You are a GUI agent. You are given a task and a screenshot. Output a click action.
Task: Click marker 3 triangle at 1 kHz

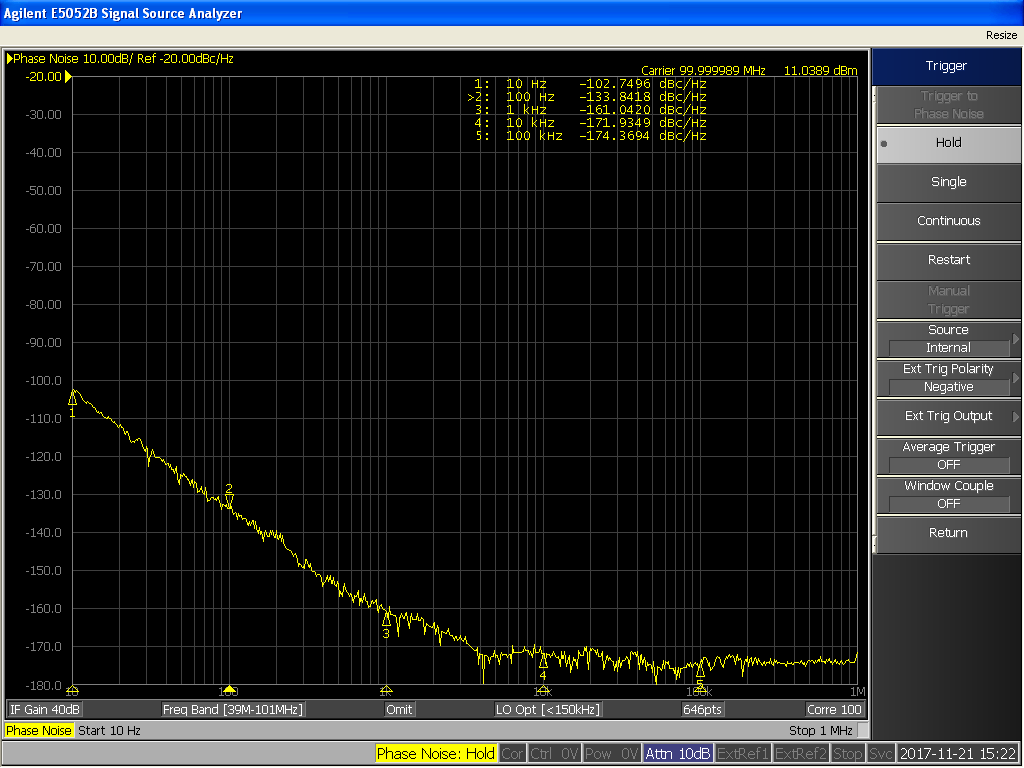click(x=386, y=619)
